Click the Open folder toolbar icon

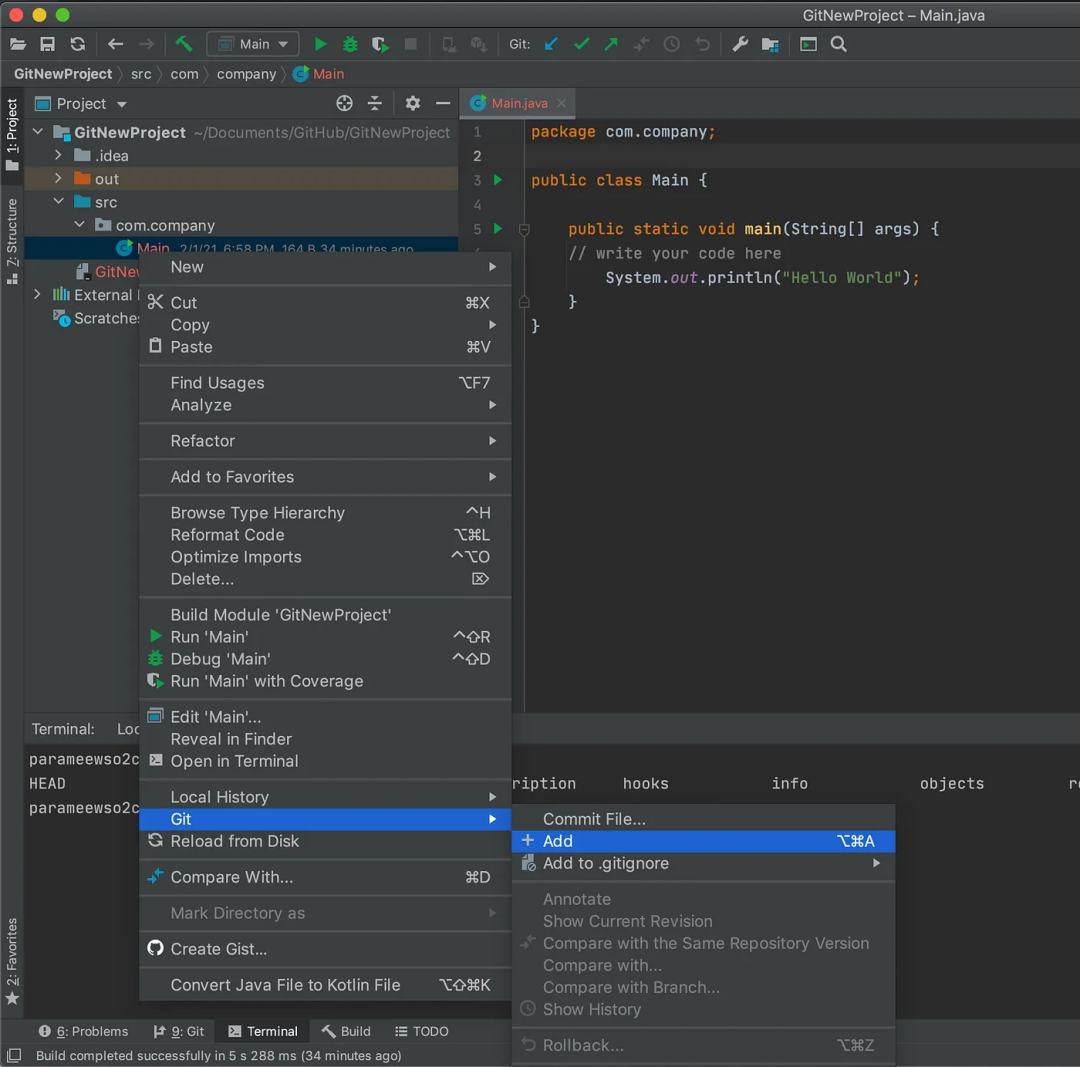pyautogui.click(x=18, y=45)
